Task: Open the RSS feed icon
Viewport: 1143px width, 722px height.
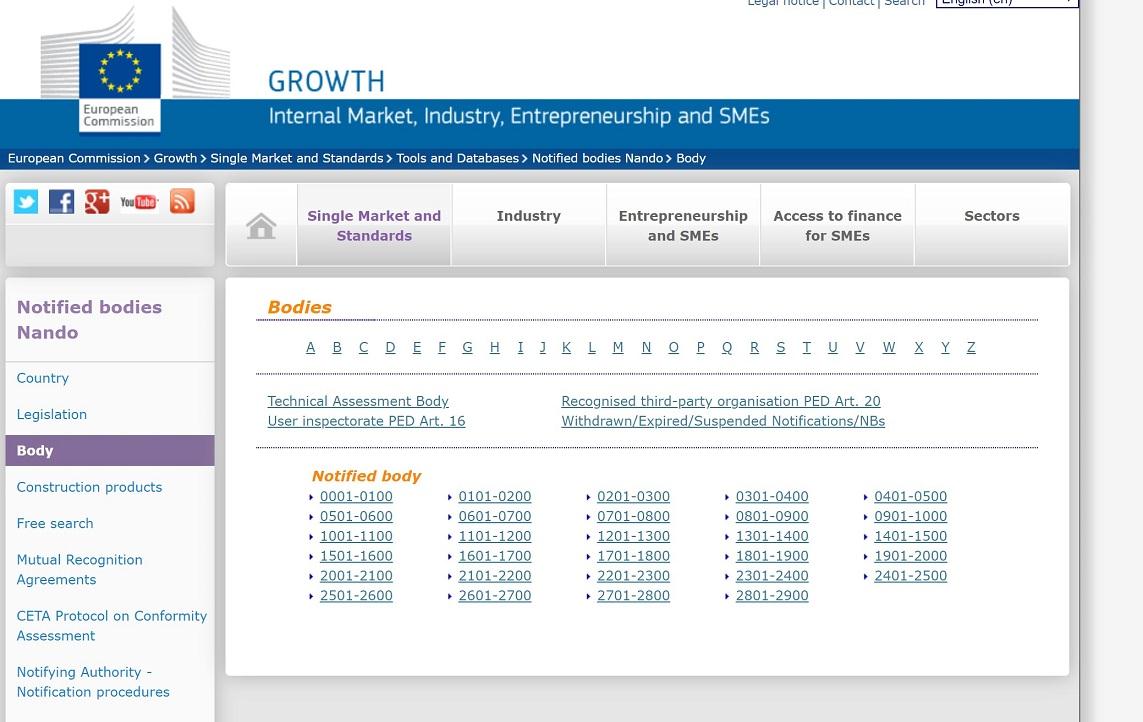Action: pyautogui.click(x=182, y=201)
